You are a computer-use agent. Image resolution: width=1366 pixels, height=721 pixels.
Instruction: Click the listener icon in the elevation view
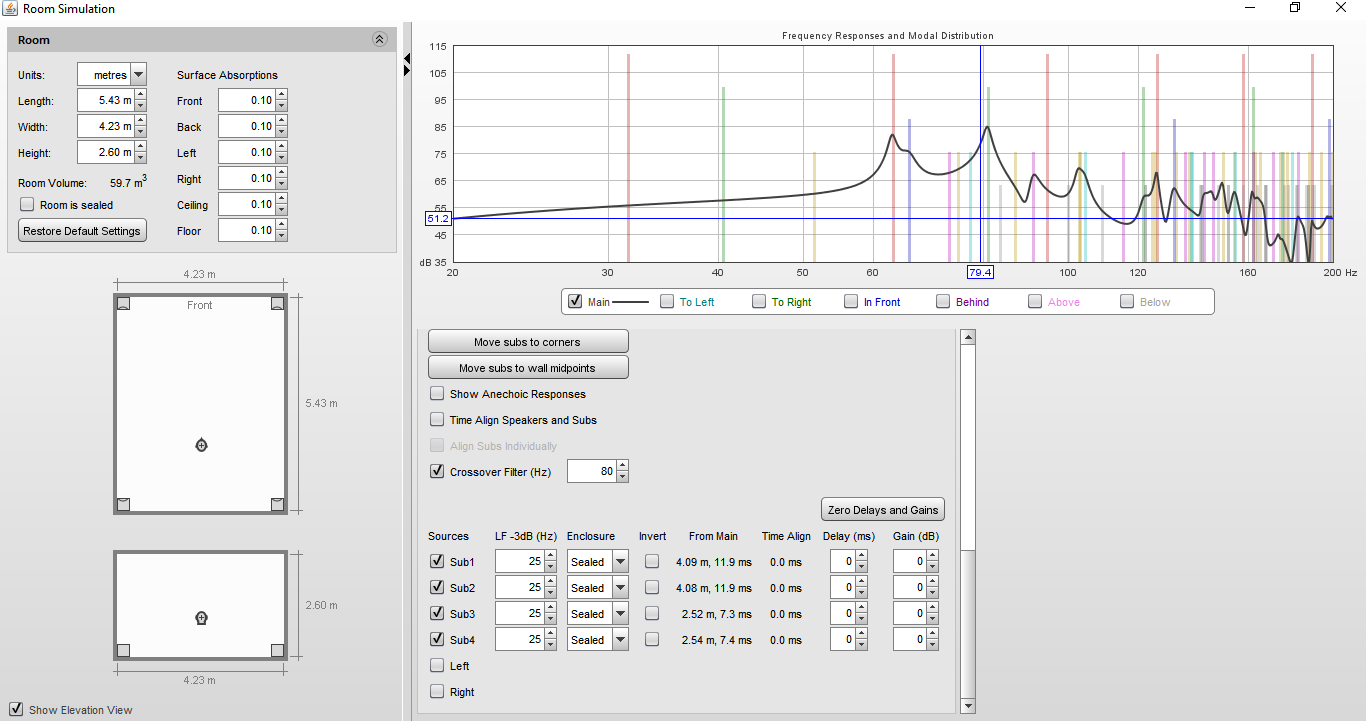[x=201, y=617]
